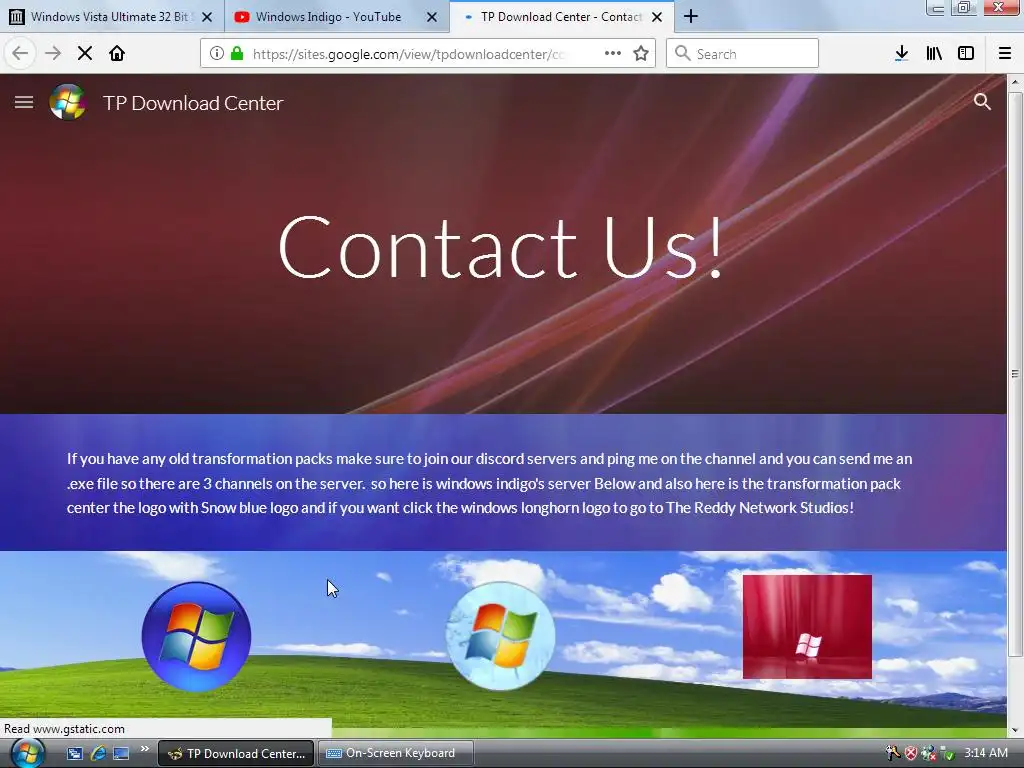Show site information icon in address bar

coord(217,54)
